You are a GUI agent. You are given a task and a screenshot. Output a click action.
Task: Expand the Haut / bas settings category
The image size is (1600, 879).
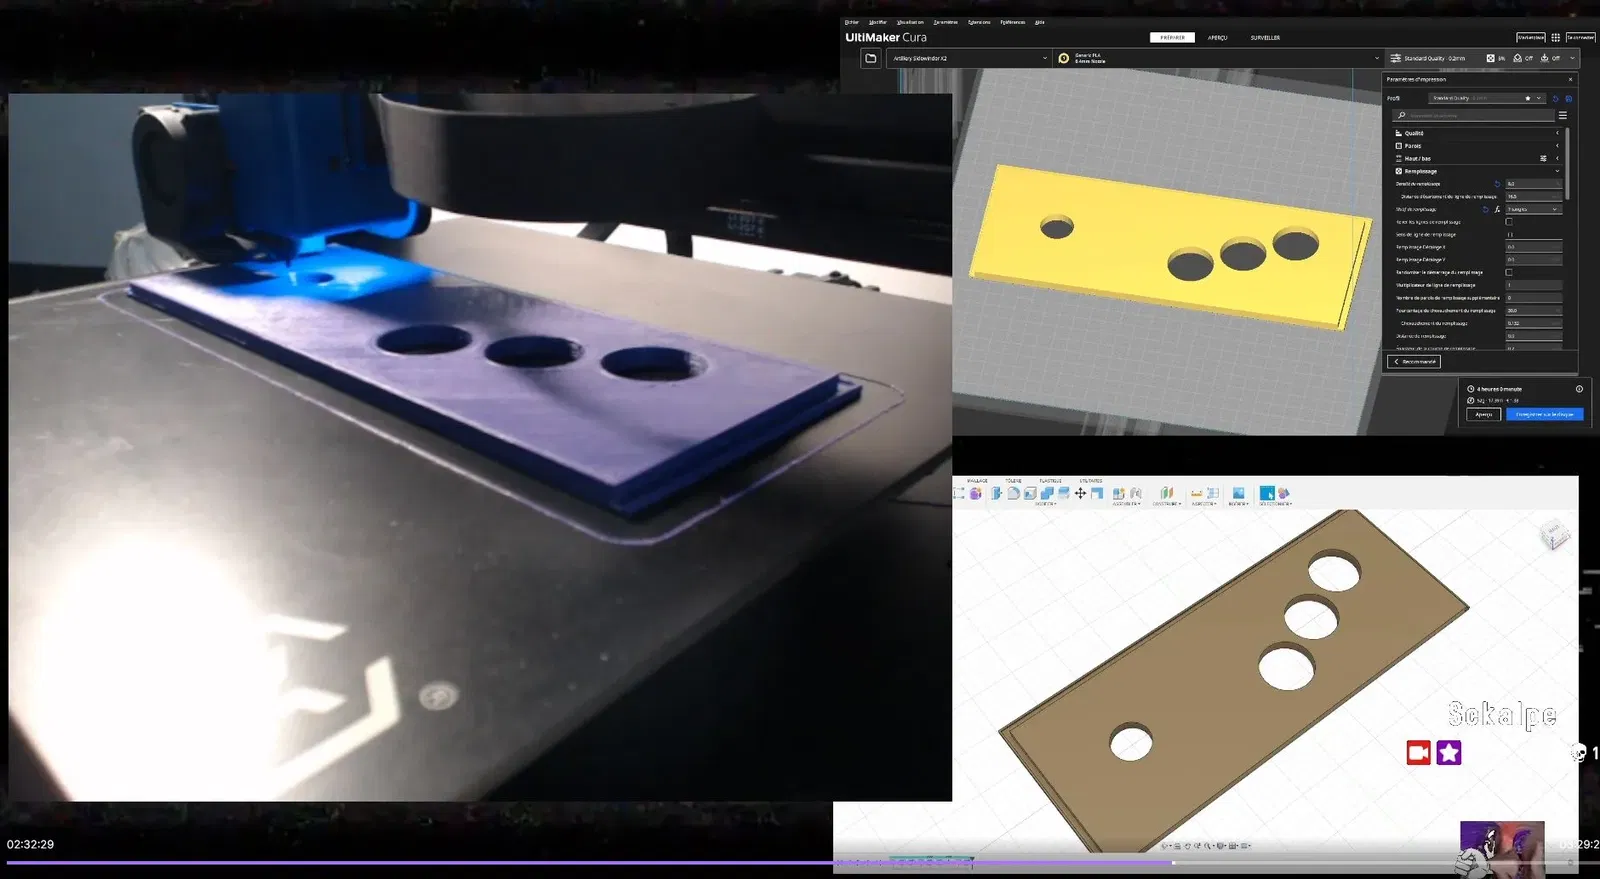pos(1476,158)
